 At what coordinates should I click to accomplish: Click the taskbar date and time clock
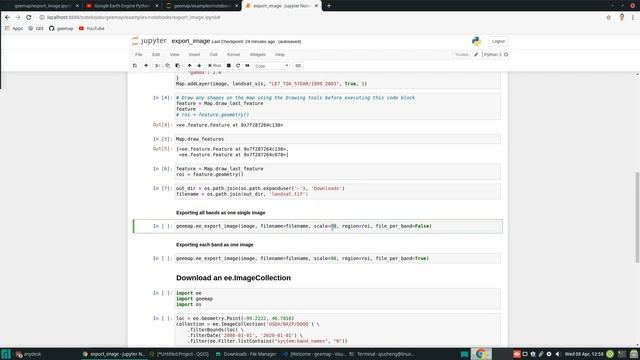(584, 354)
